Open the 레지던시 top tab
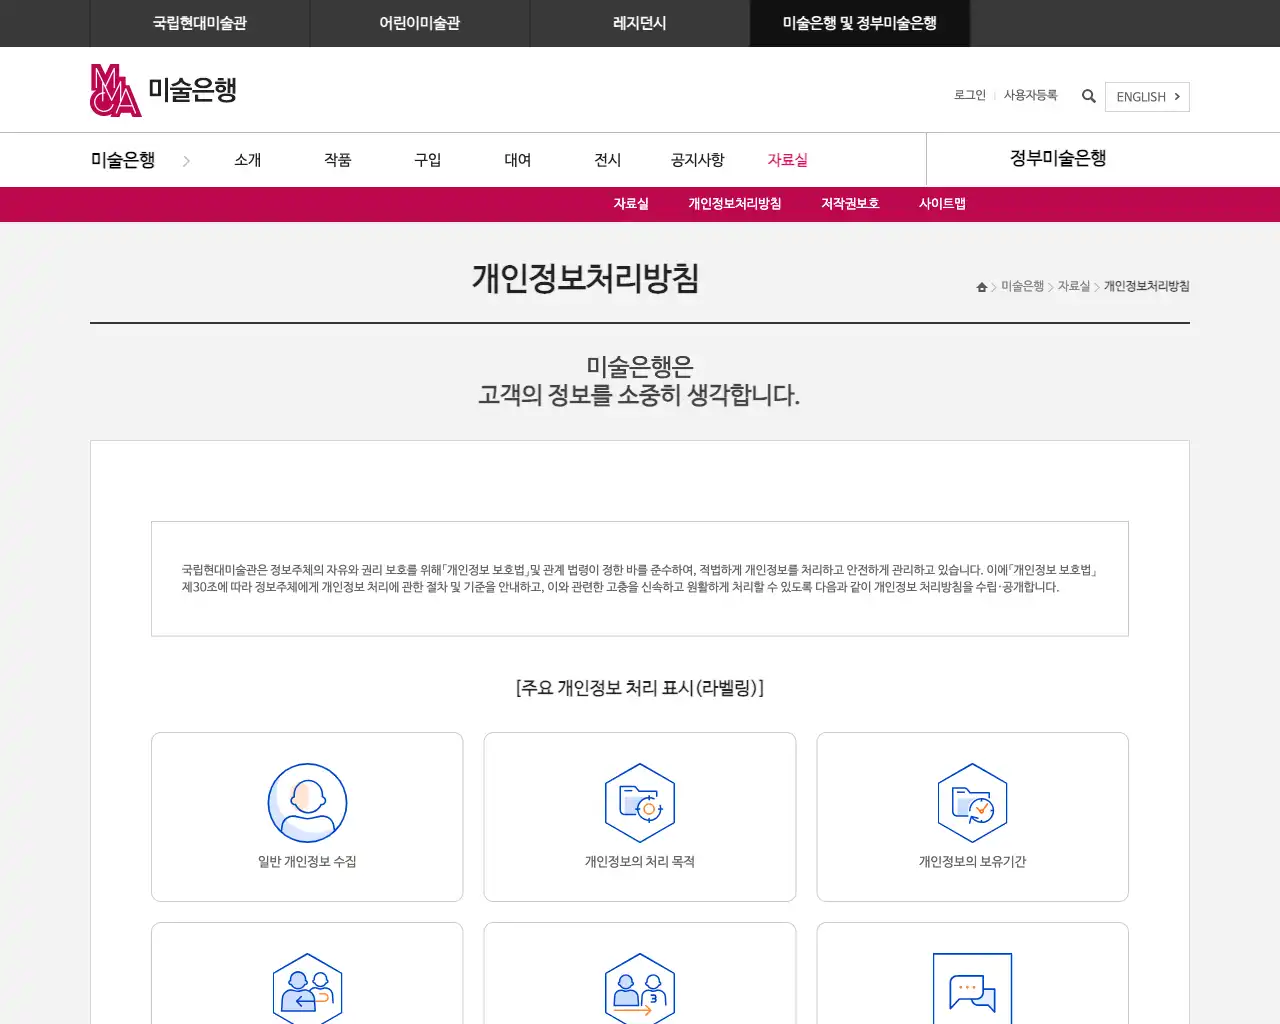Screen dimensions: 1280x1024 (640, 23)
